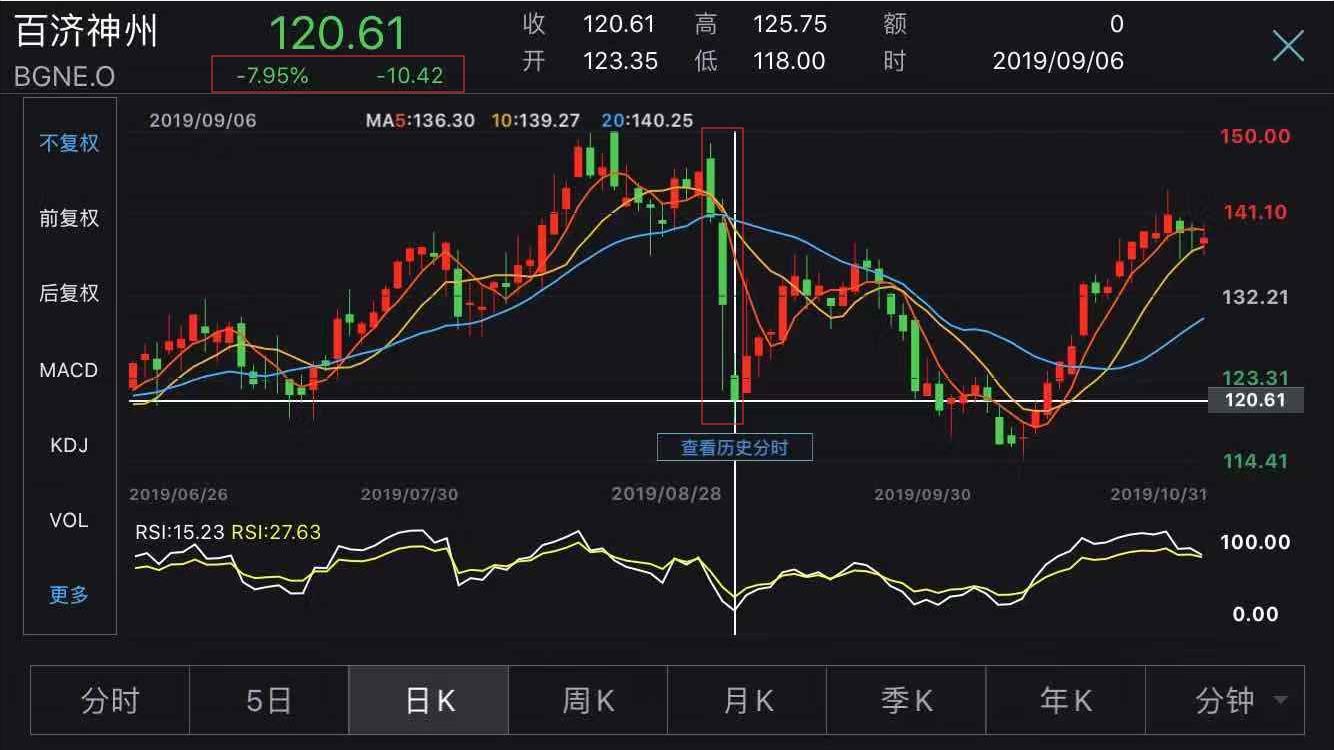1334x750 pixels.
Task: Click the ticker BGNE.O
Action: [x=65, y=76]
